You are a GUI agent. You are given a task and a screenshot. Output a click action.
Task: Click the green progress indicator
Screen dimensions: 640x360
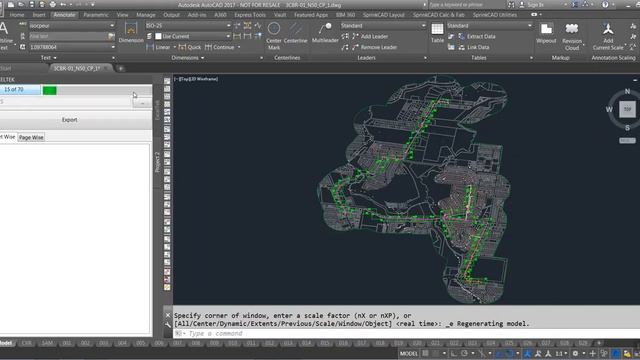49,90
